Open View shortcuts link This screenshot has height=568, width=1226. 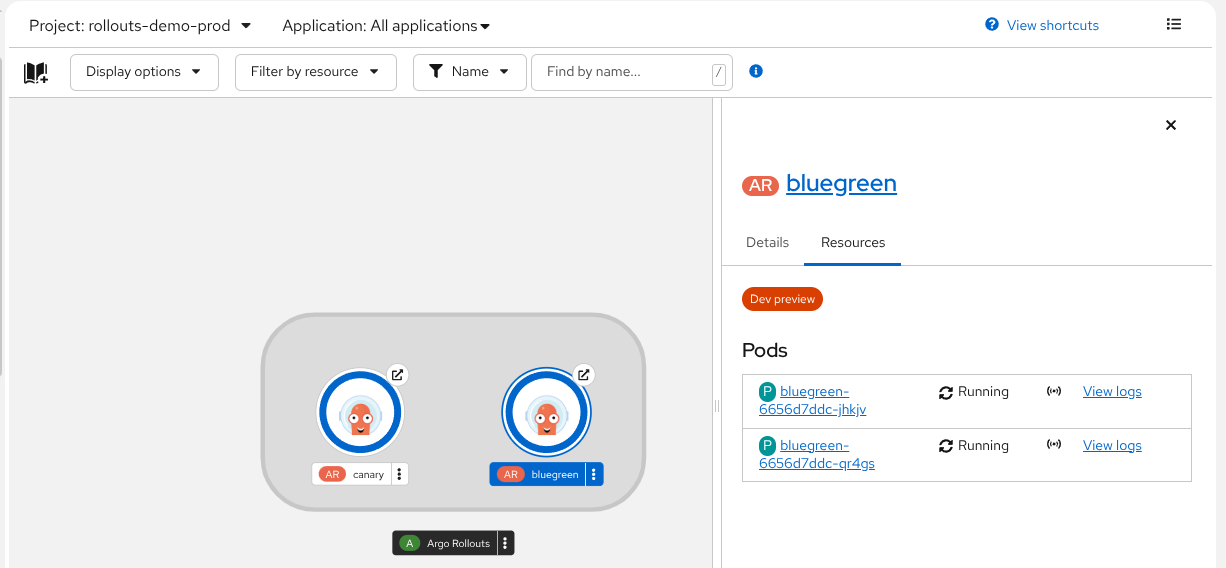(x=1052, y=26)
